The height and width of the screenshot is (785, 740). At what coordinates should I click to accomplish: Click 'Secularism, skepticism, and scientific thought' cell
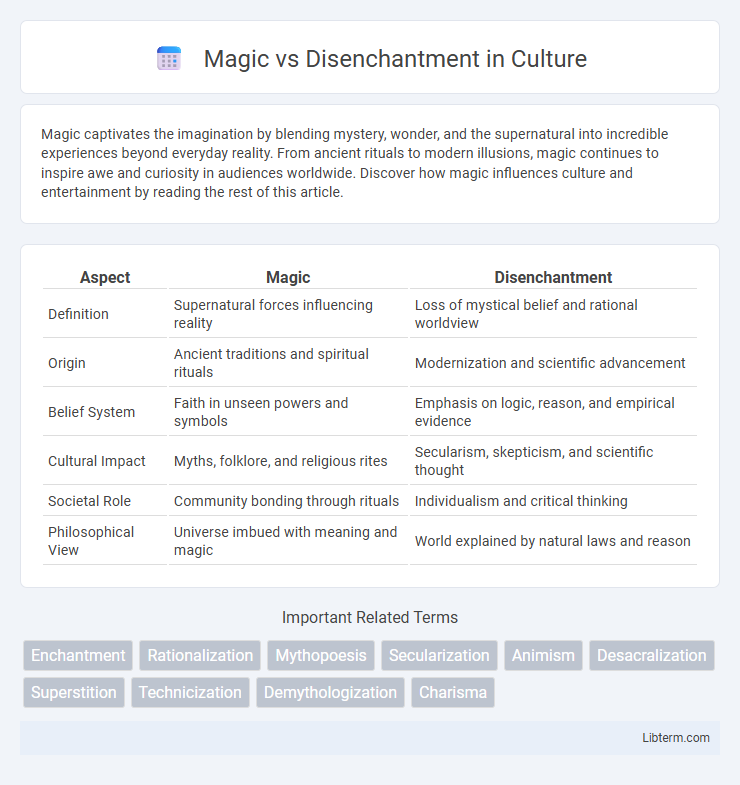(x=553, y=461)
